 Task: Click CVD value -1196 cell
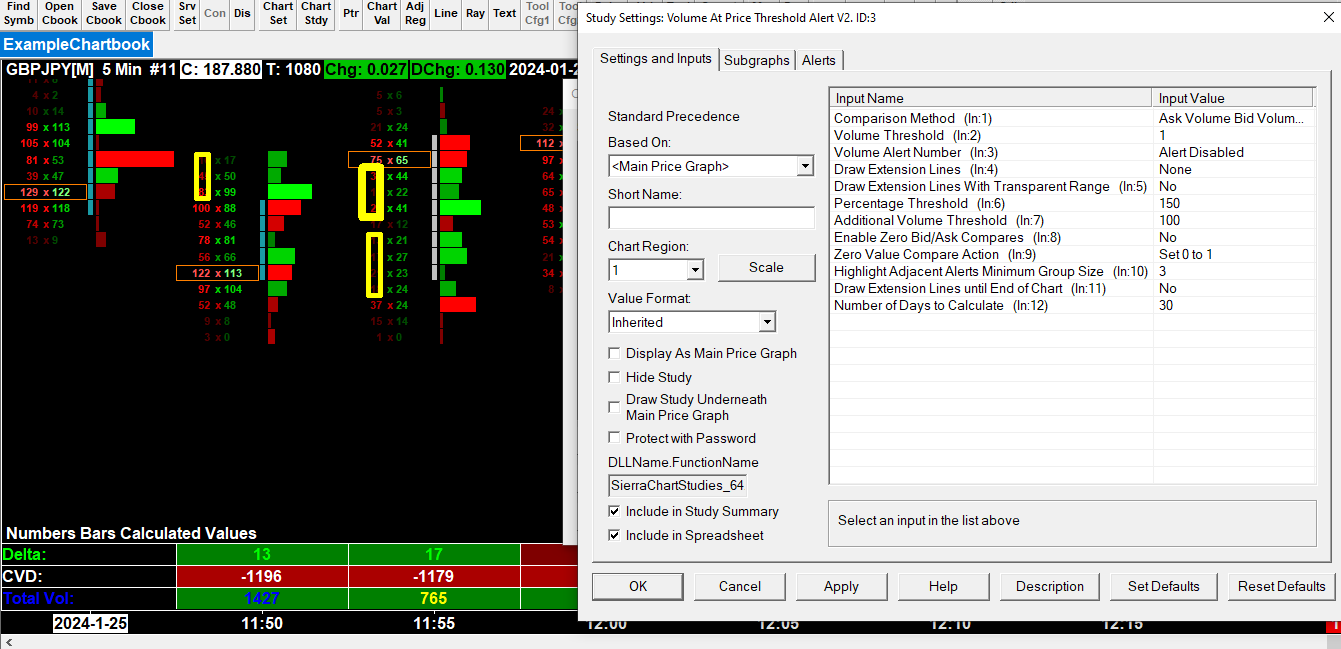click(262, 576)
